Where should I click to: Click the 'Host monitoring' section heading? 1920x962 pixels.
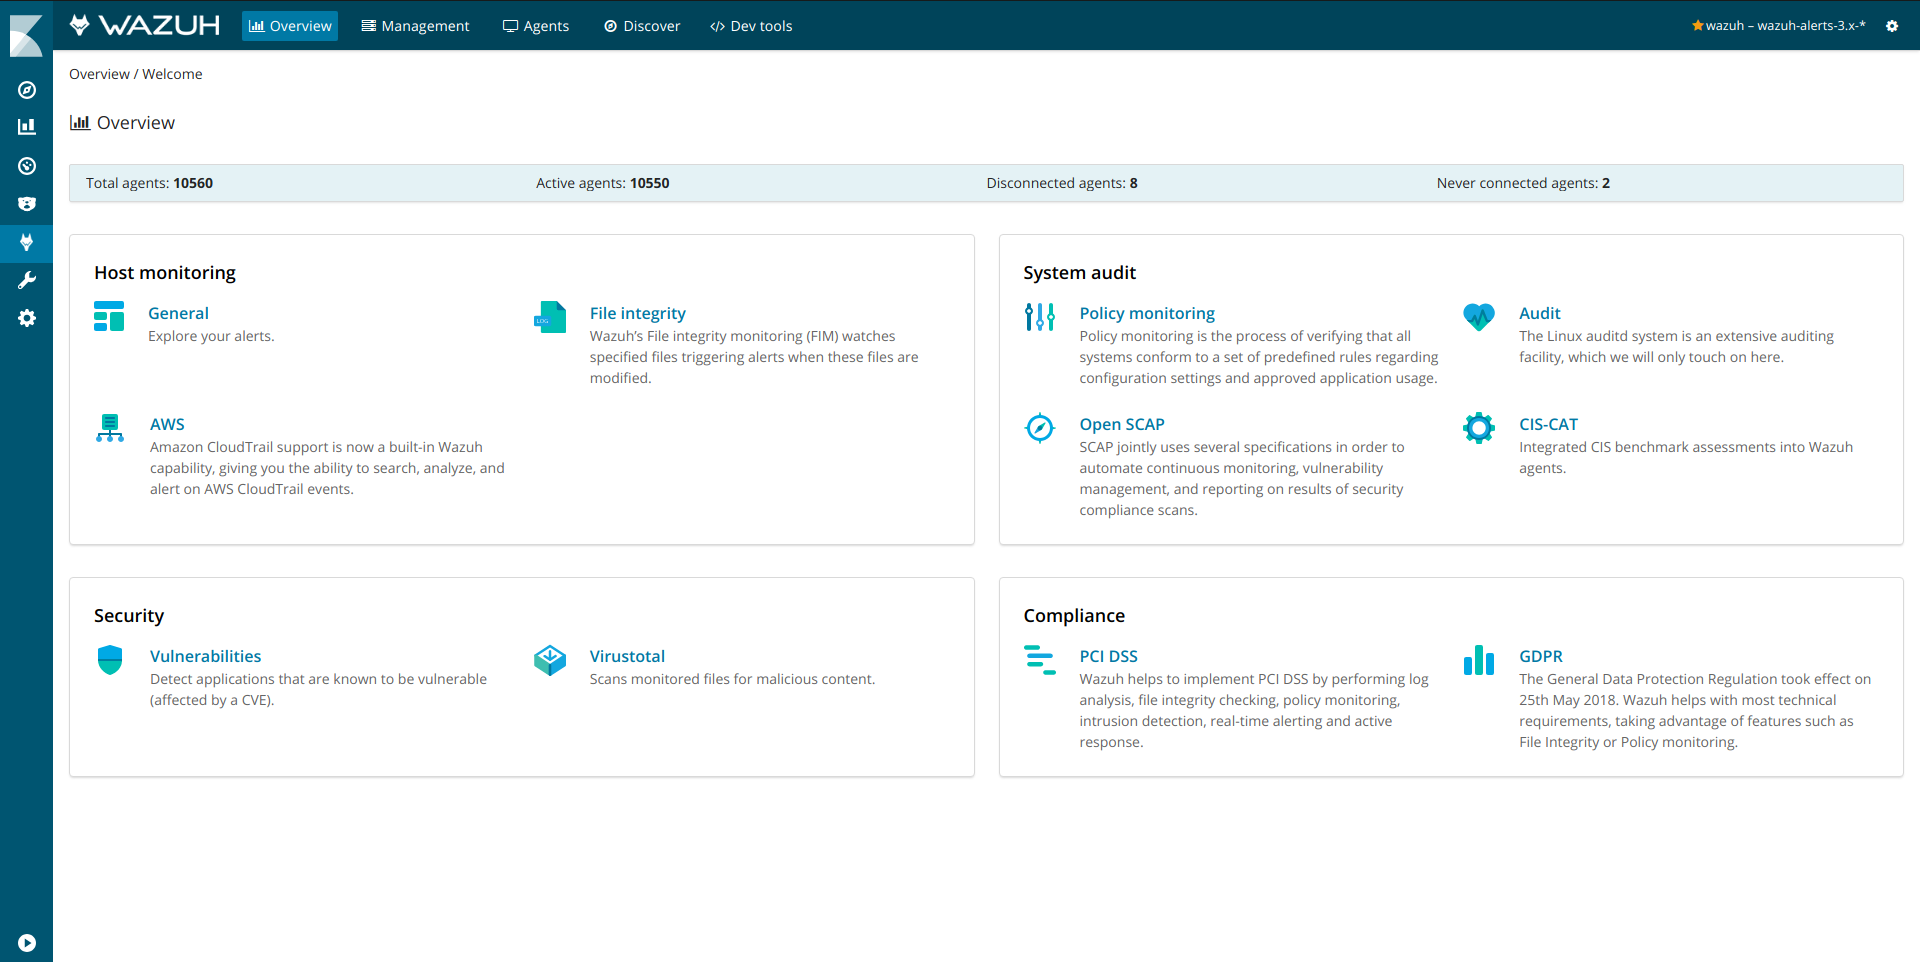pos(165,273)
